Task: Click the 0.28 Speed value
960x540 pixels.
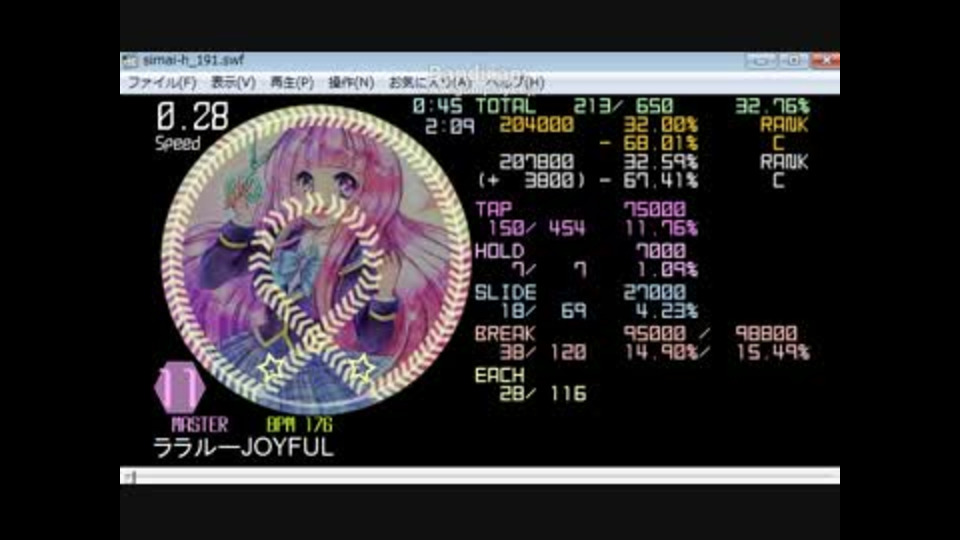Action: (x=192, y=116)
